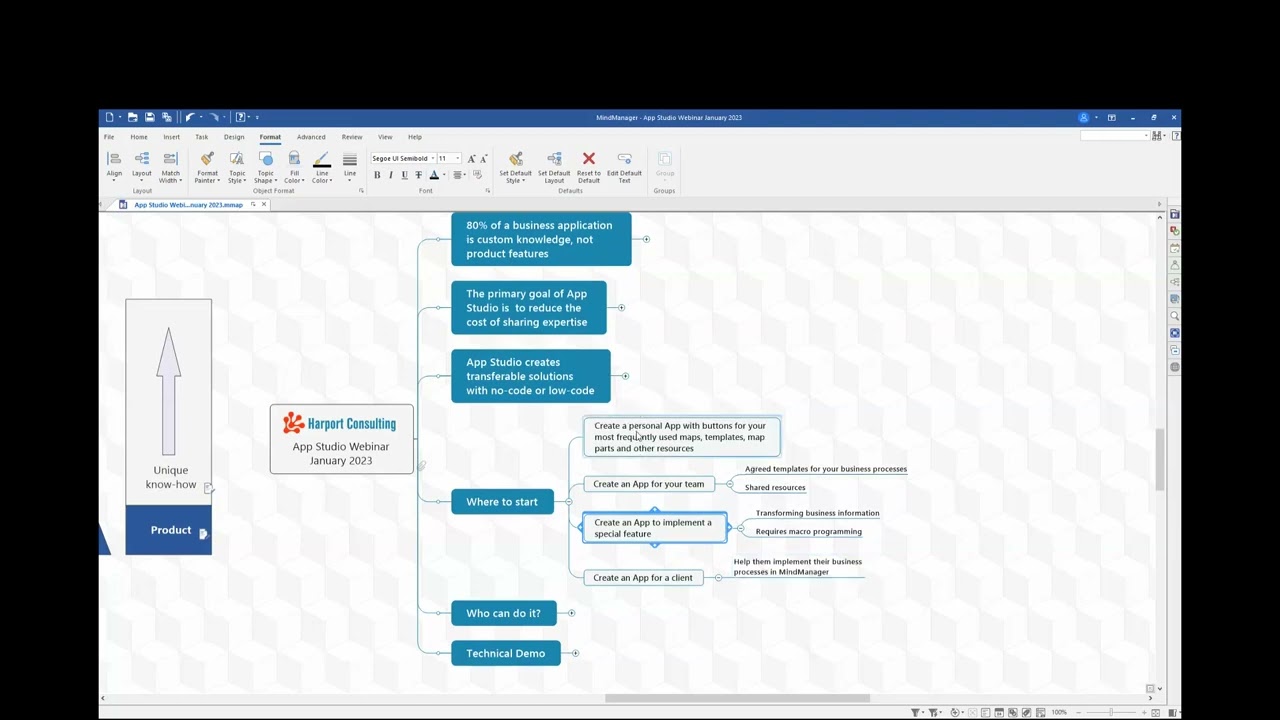1280x720 pixels.
Task: Click the Redo arrow in quick access toolbar
Action: (213, 117)
